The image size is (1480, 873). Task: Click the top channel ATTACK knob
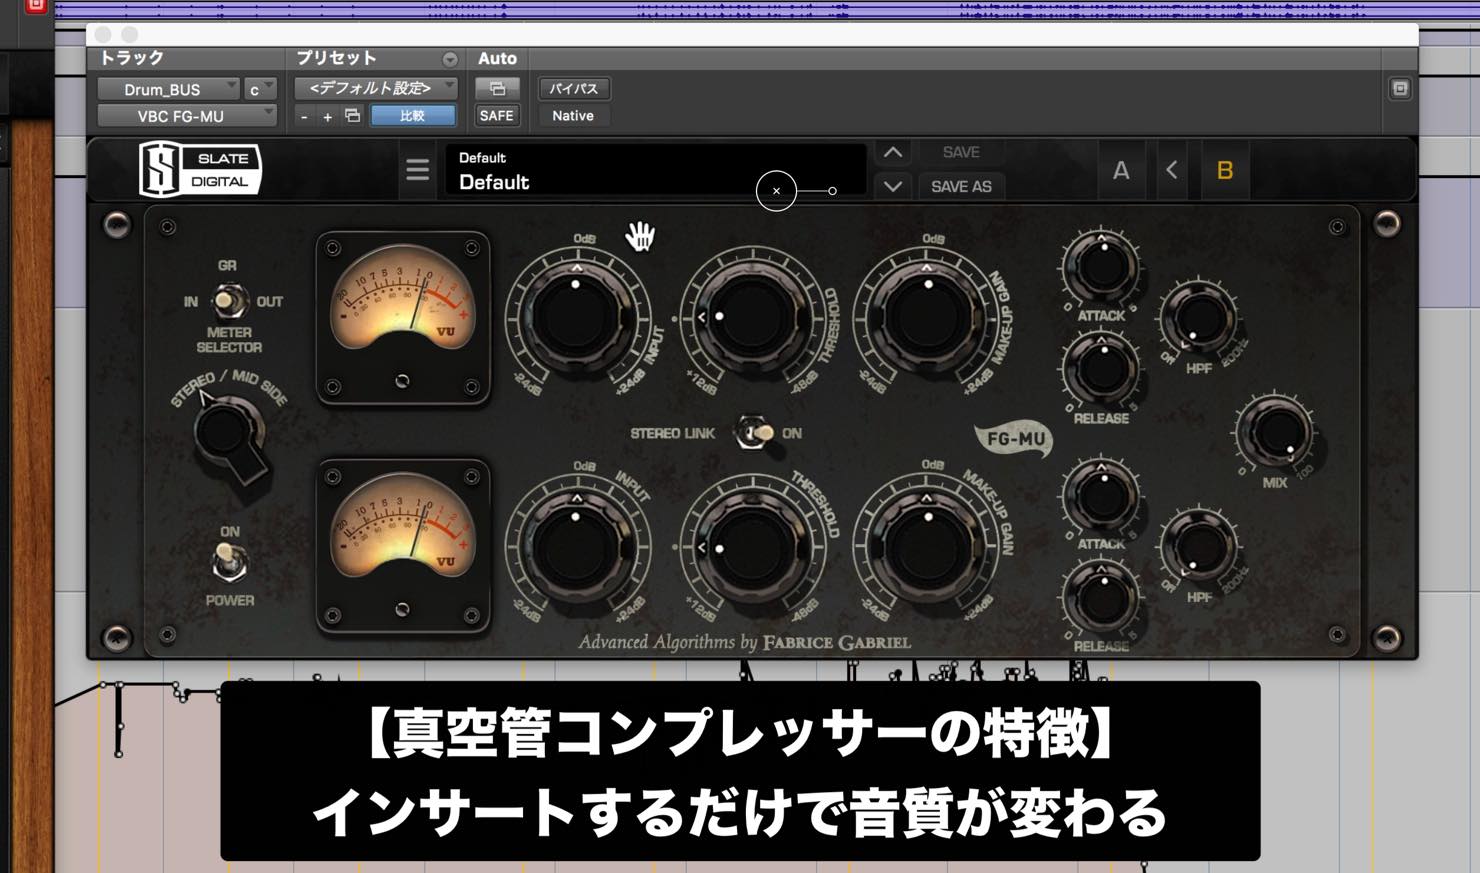[x=1101, y=267]
